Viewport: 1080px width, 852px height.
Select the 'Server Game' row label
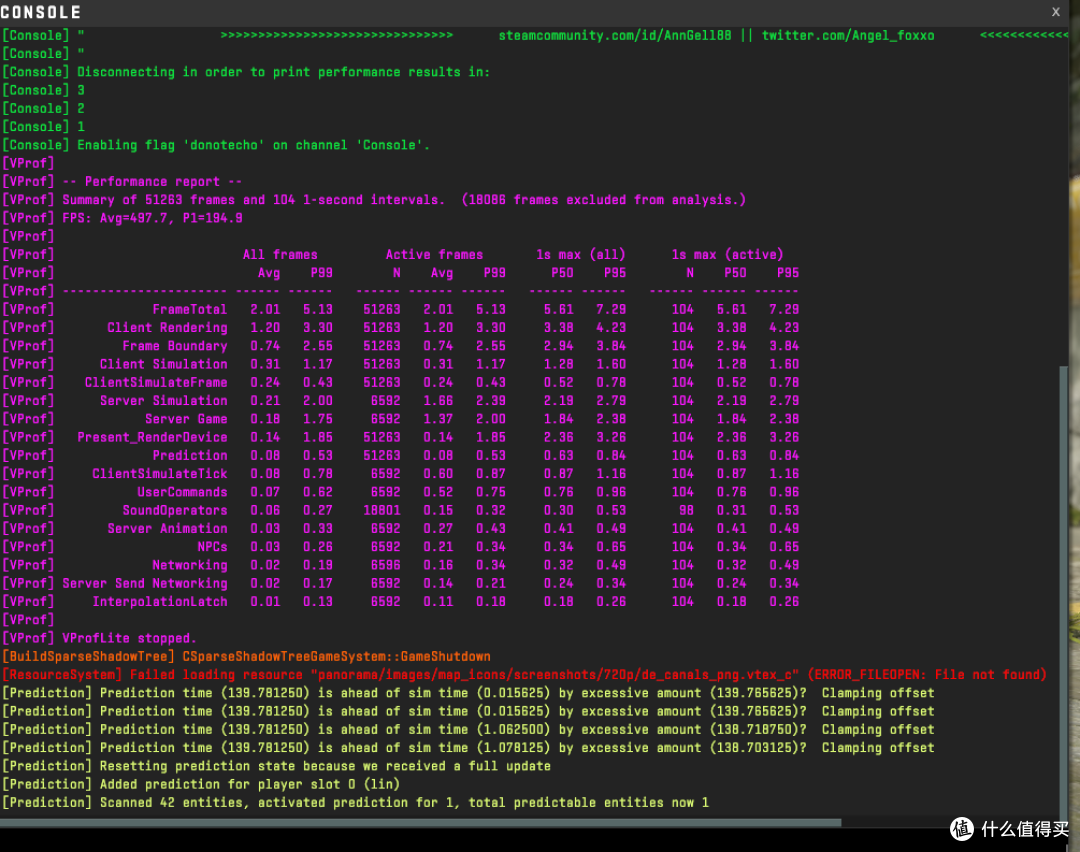coord(186,419)
